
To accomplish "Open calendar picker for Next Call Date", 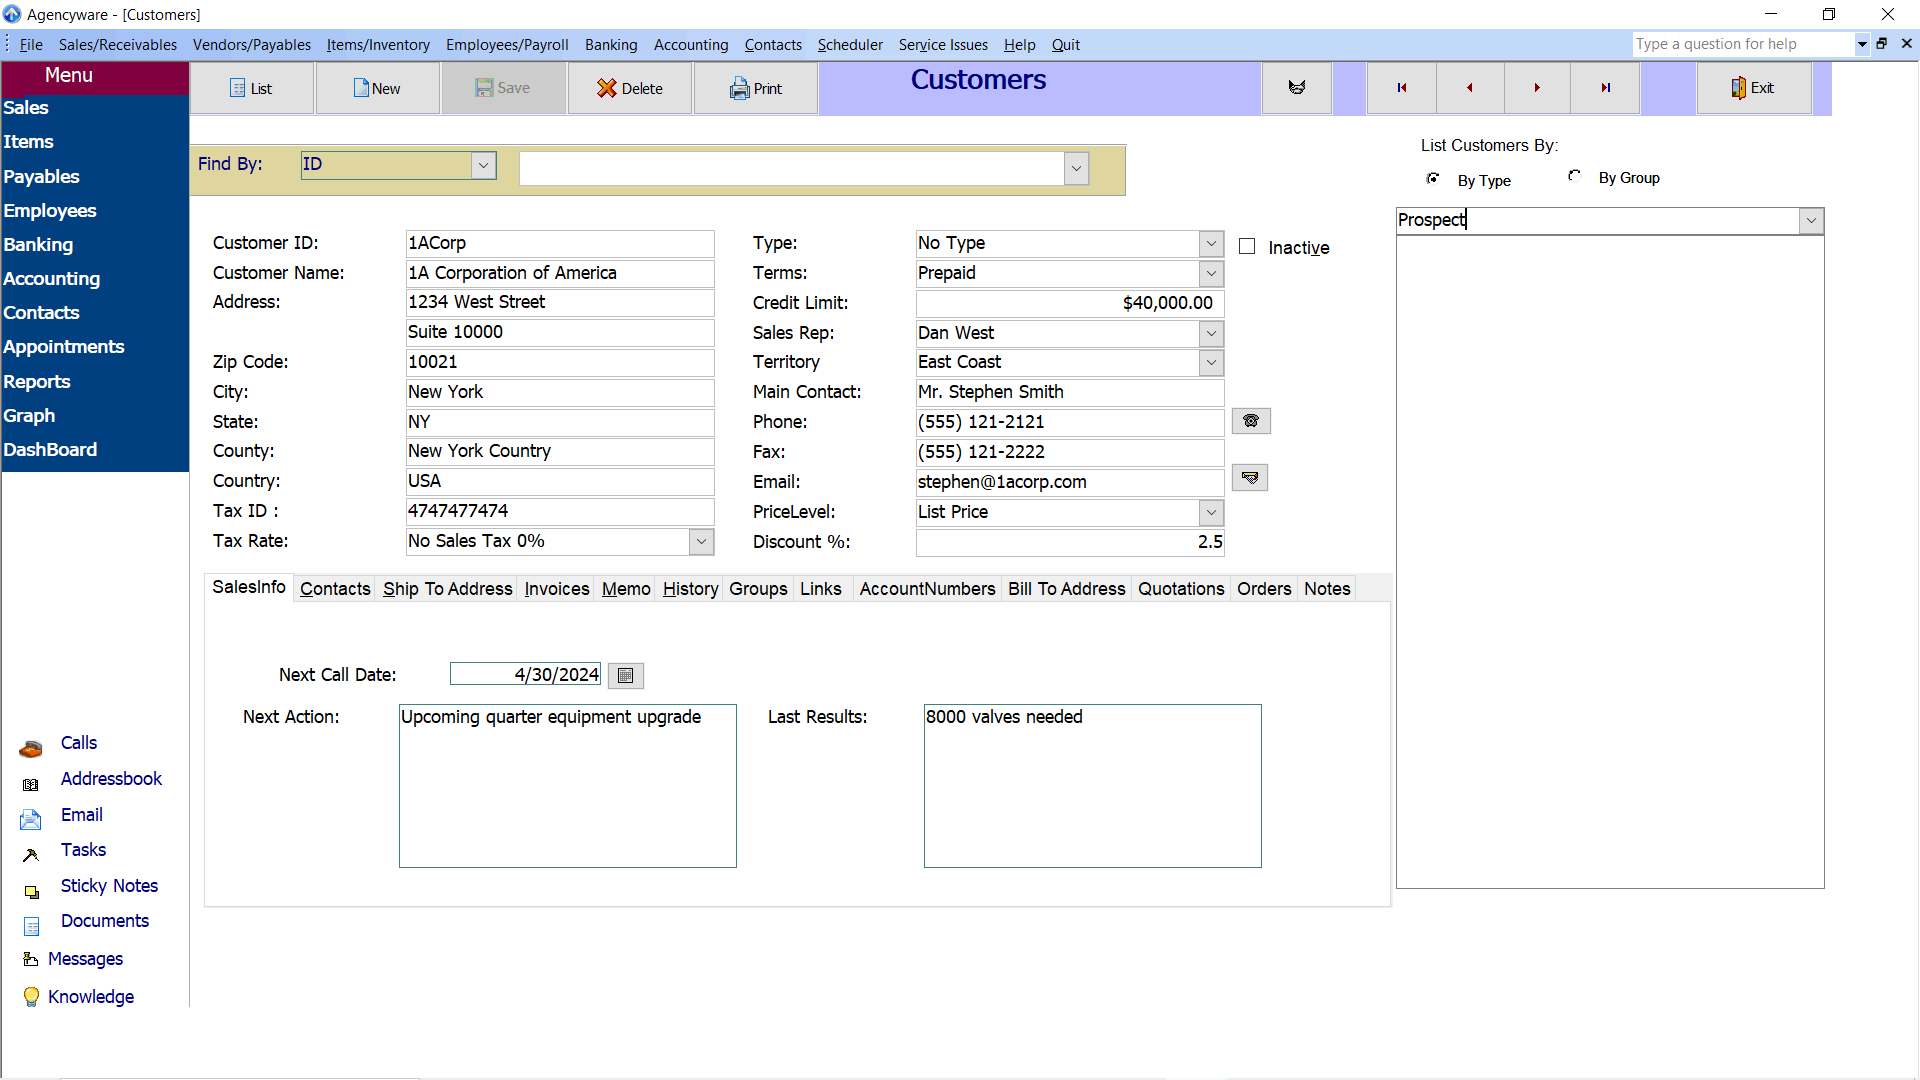I will click(626, 676).
